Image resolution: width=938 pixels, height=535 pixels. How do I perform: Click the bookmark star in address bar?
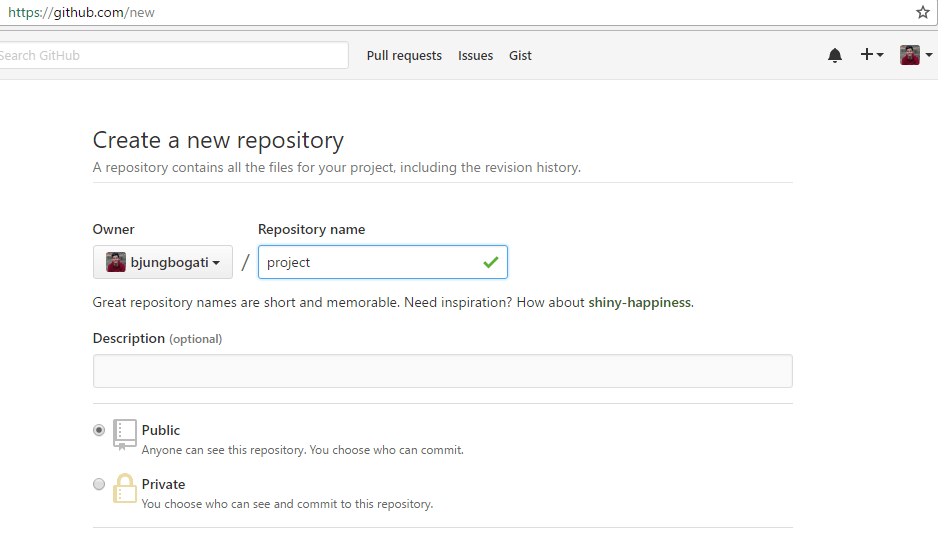pos(922,13)
